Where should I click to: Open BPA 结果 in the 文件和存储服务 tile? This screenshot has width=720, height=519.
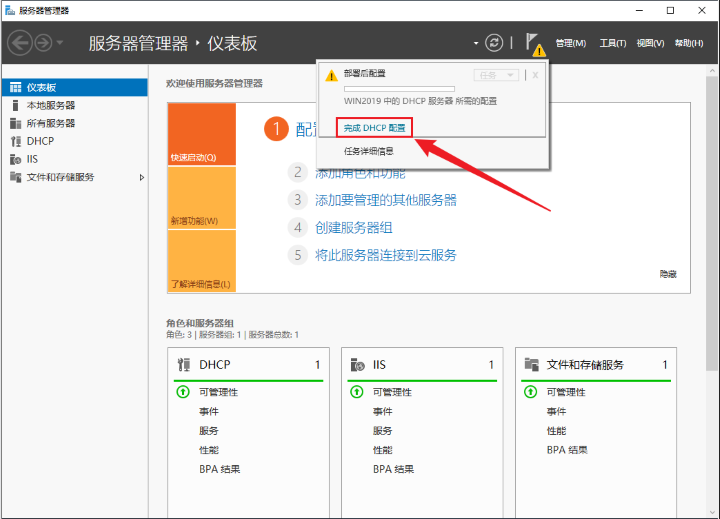(x=567, y=450)
